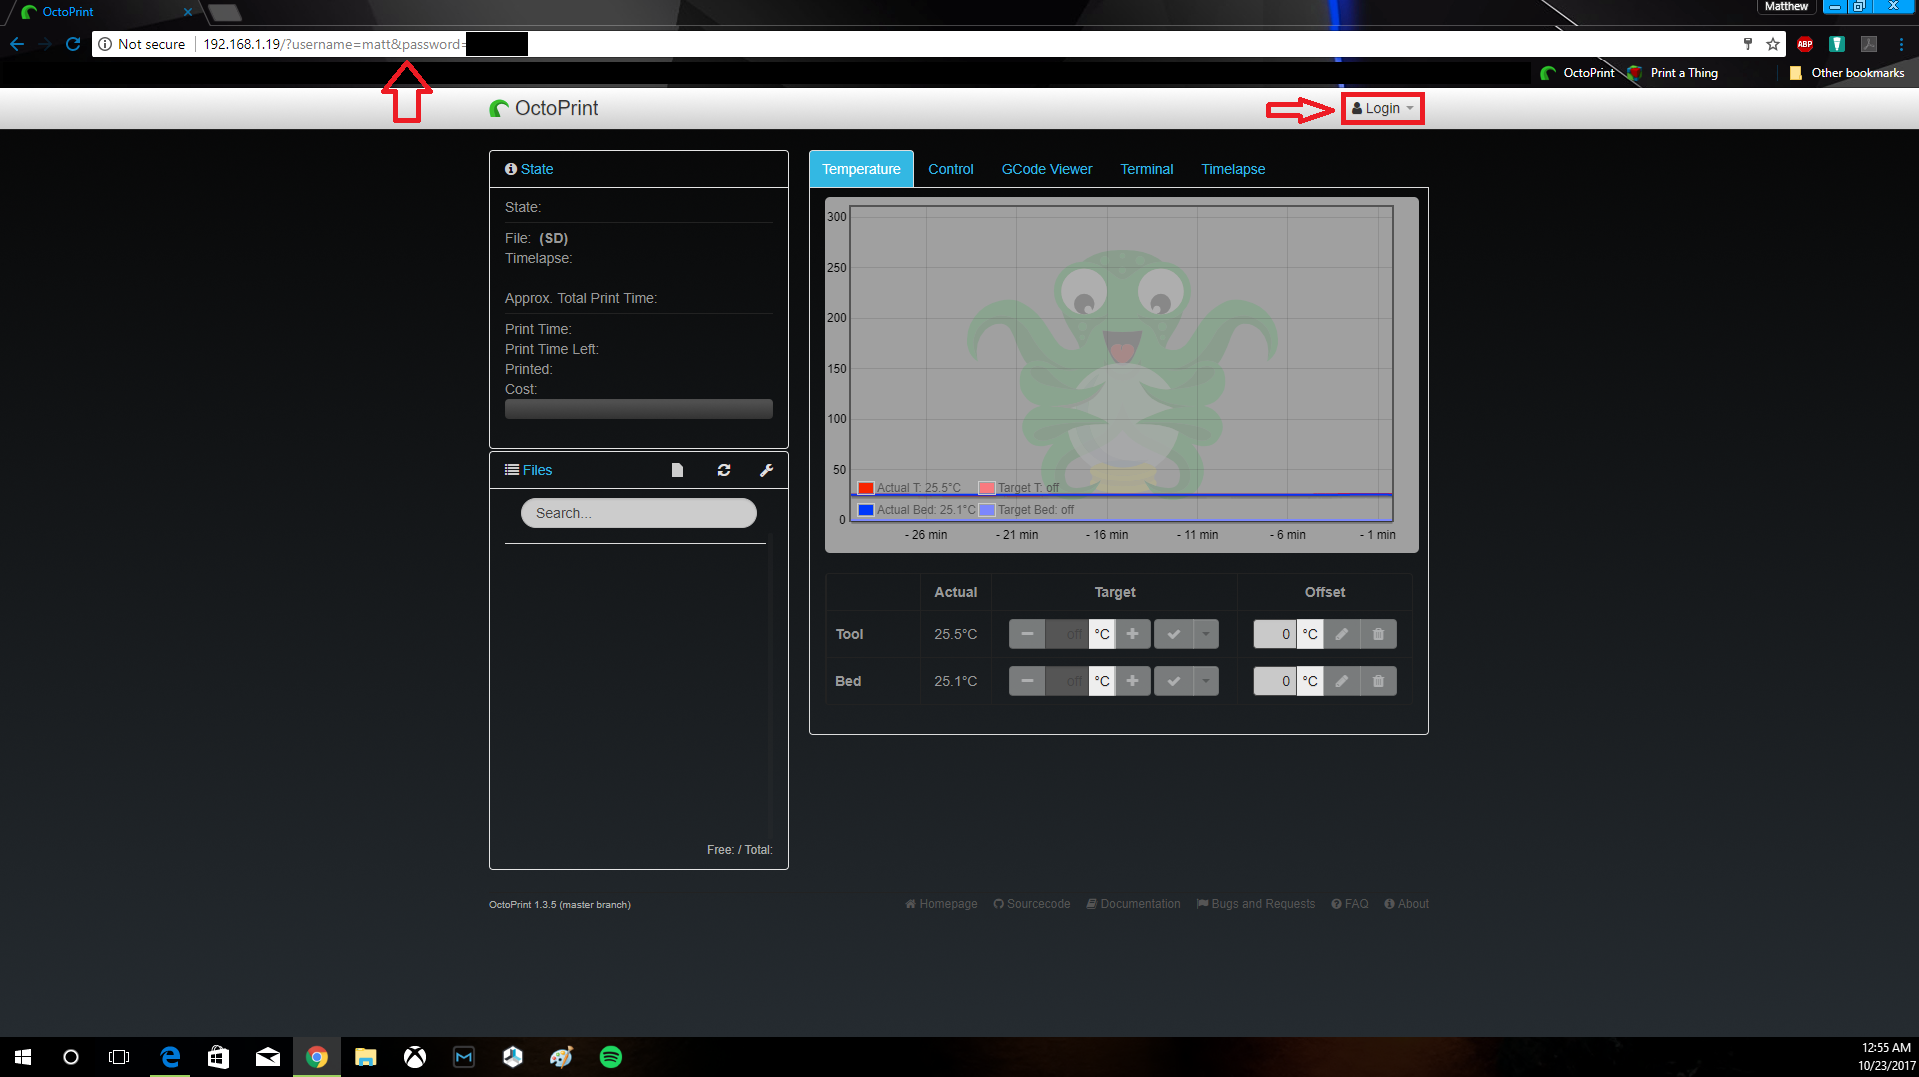Confirm Bed target temperature with checkmark
1919x1077 pixels.
point(1174,681)
